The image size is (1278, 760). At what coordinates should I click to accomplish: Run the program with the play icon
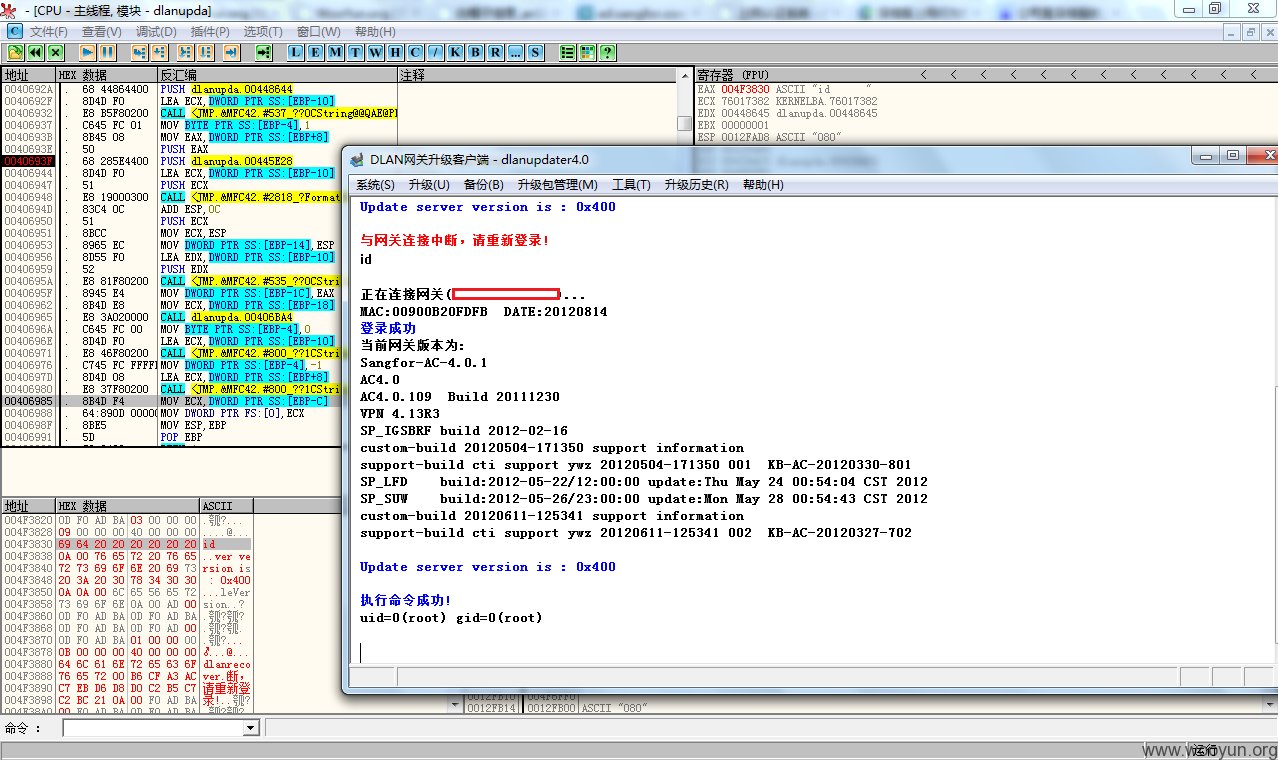tap(88, 52)
